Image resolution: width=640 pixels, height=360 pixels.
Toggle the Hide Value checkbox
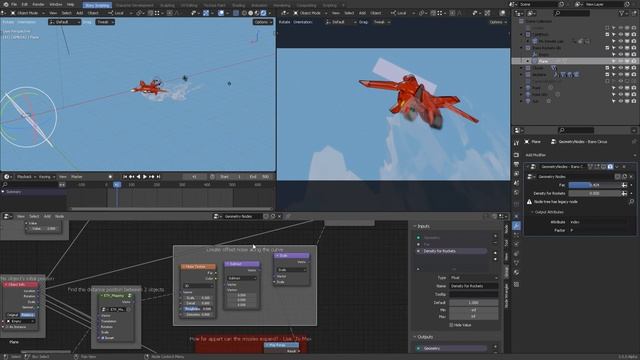451,325
